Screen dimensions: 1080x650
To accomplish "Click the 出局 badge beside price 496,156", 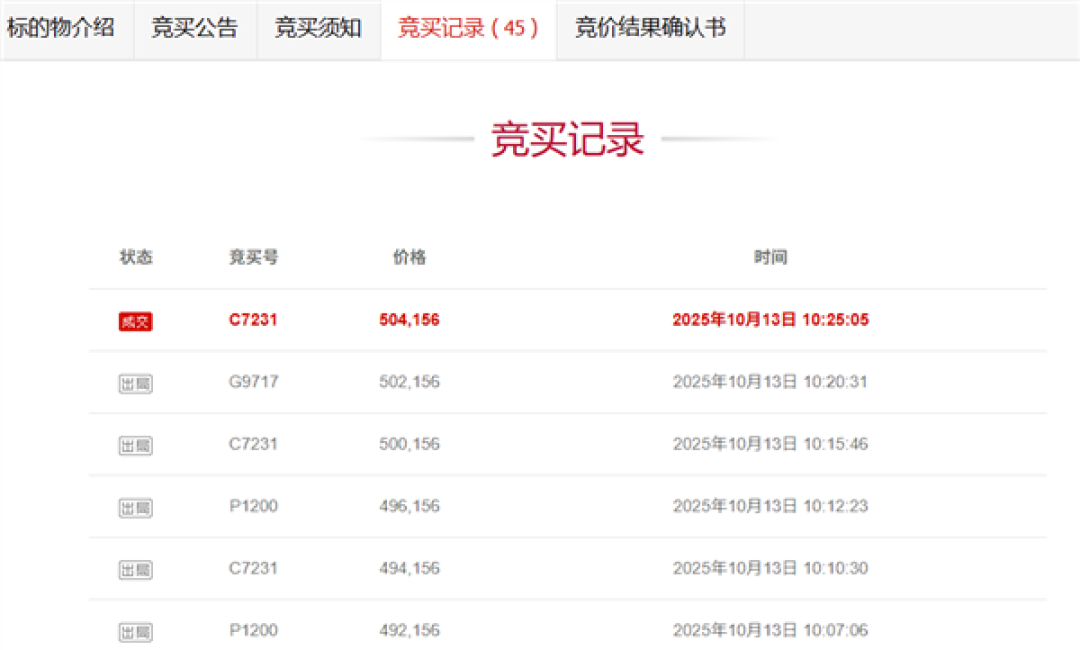I will (x=135, y=507).
